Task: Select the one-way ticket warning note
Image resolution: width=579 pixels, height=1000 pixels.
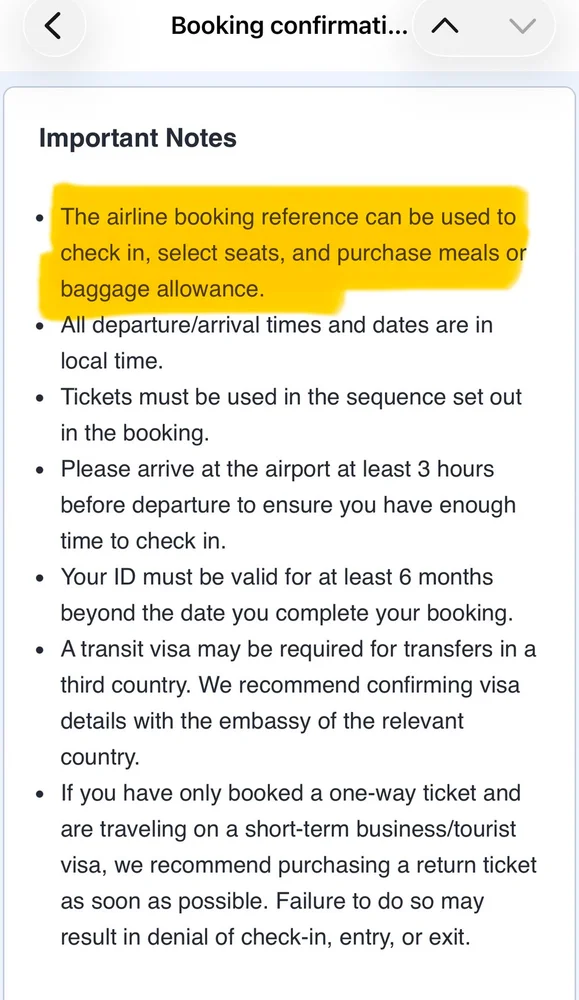Action: 298,865
